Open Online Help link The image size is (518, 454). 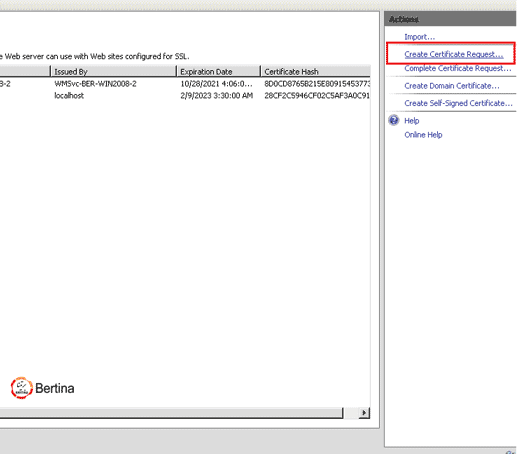pos(423,135)
